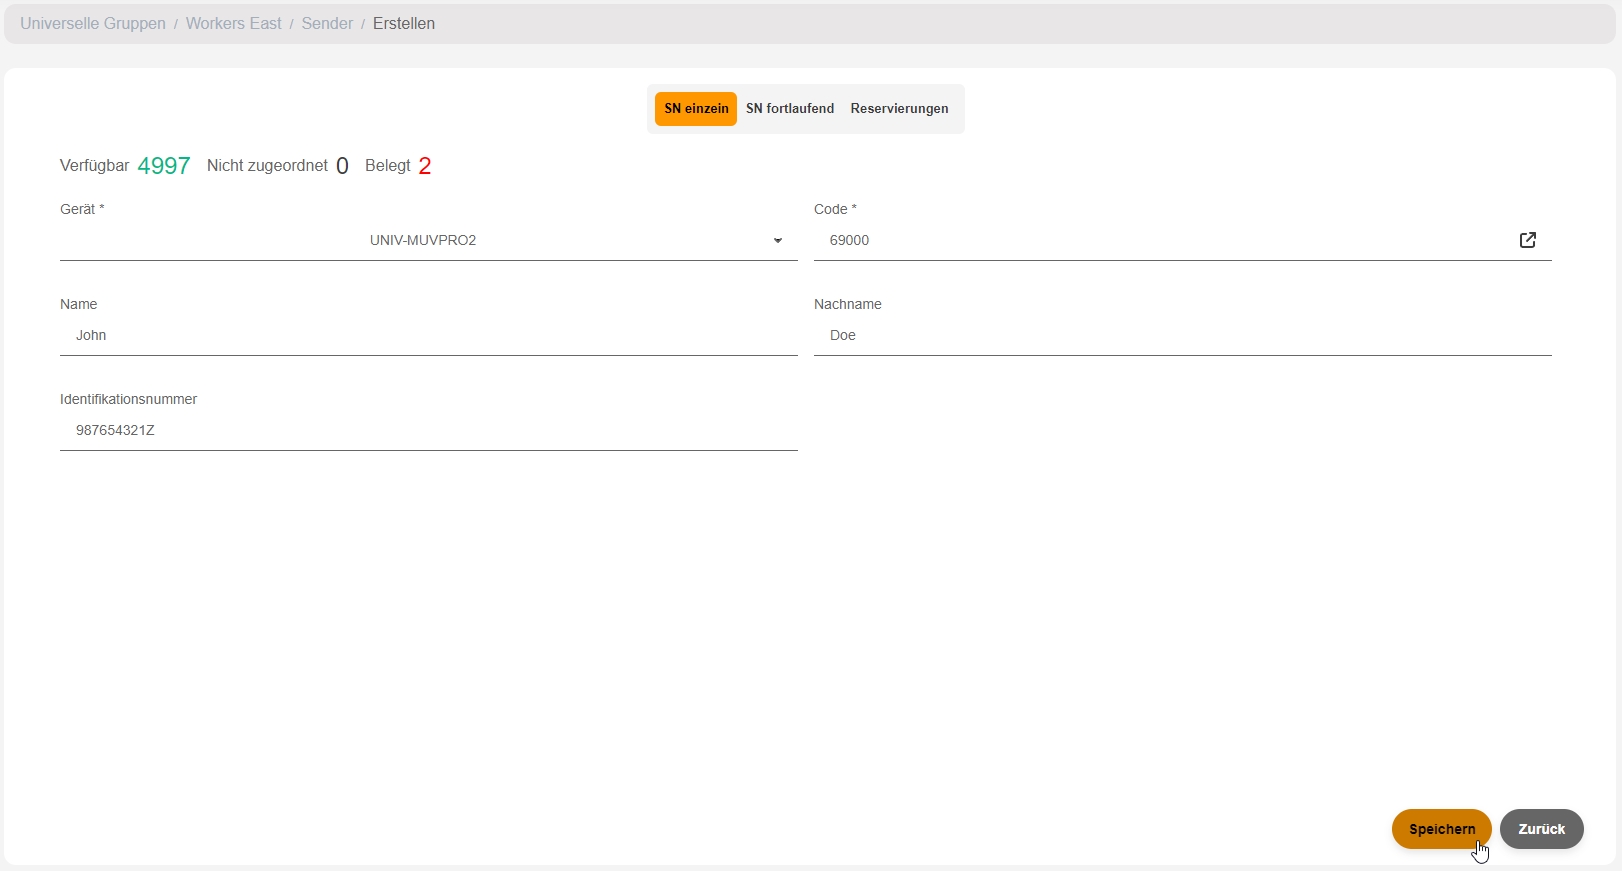
Task: Edit the Nachname field with Doe
Action: (x=1183, y=336)
